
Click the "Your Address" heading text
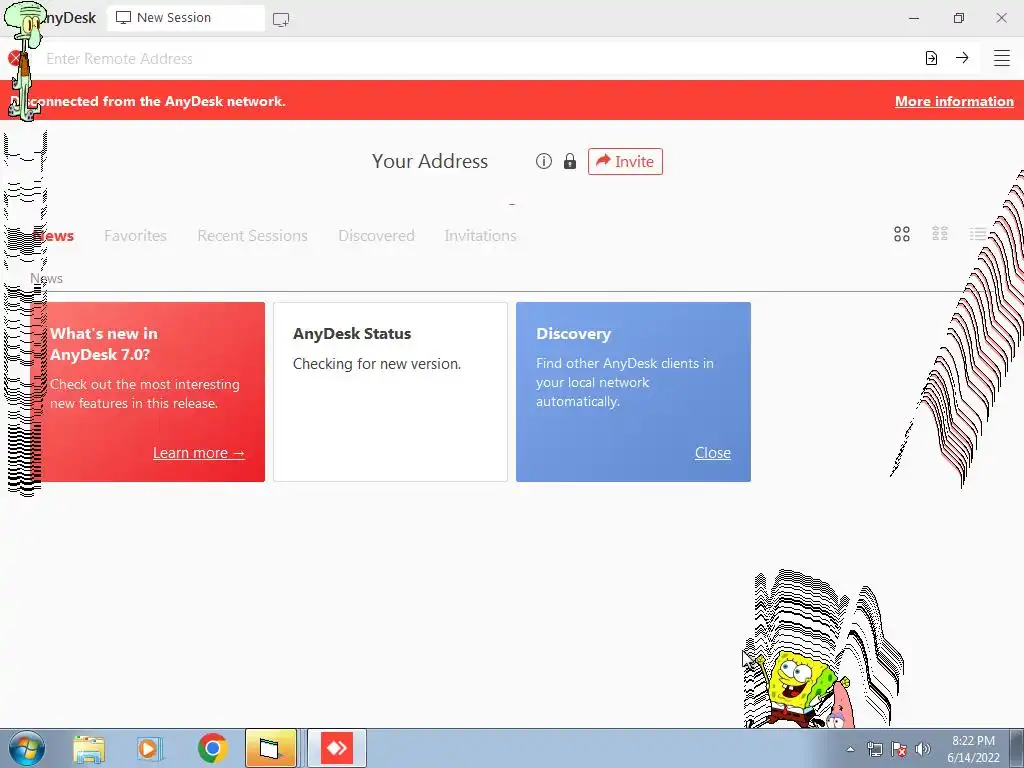point(430,161)
